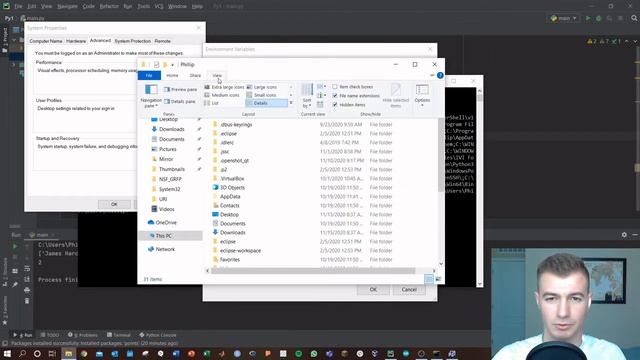This screenshot has width=640, height=360.
Task: Click the taskbar search magnifier
Action: pos(22,353)
